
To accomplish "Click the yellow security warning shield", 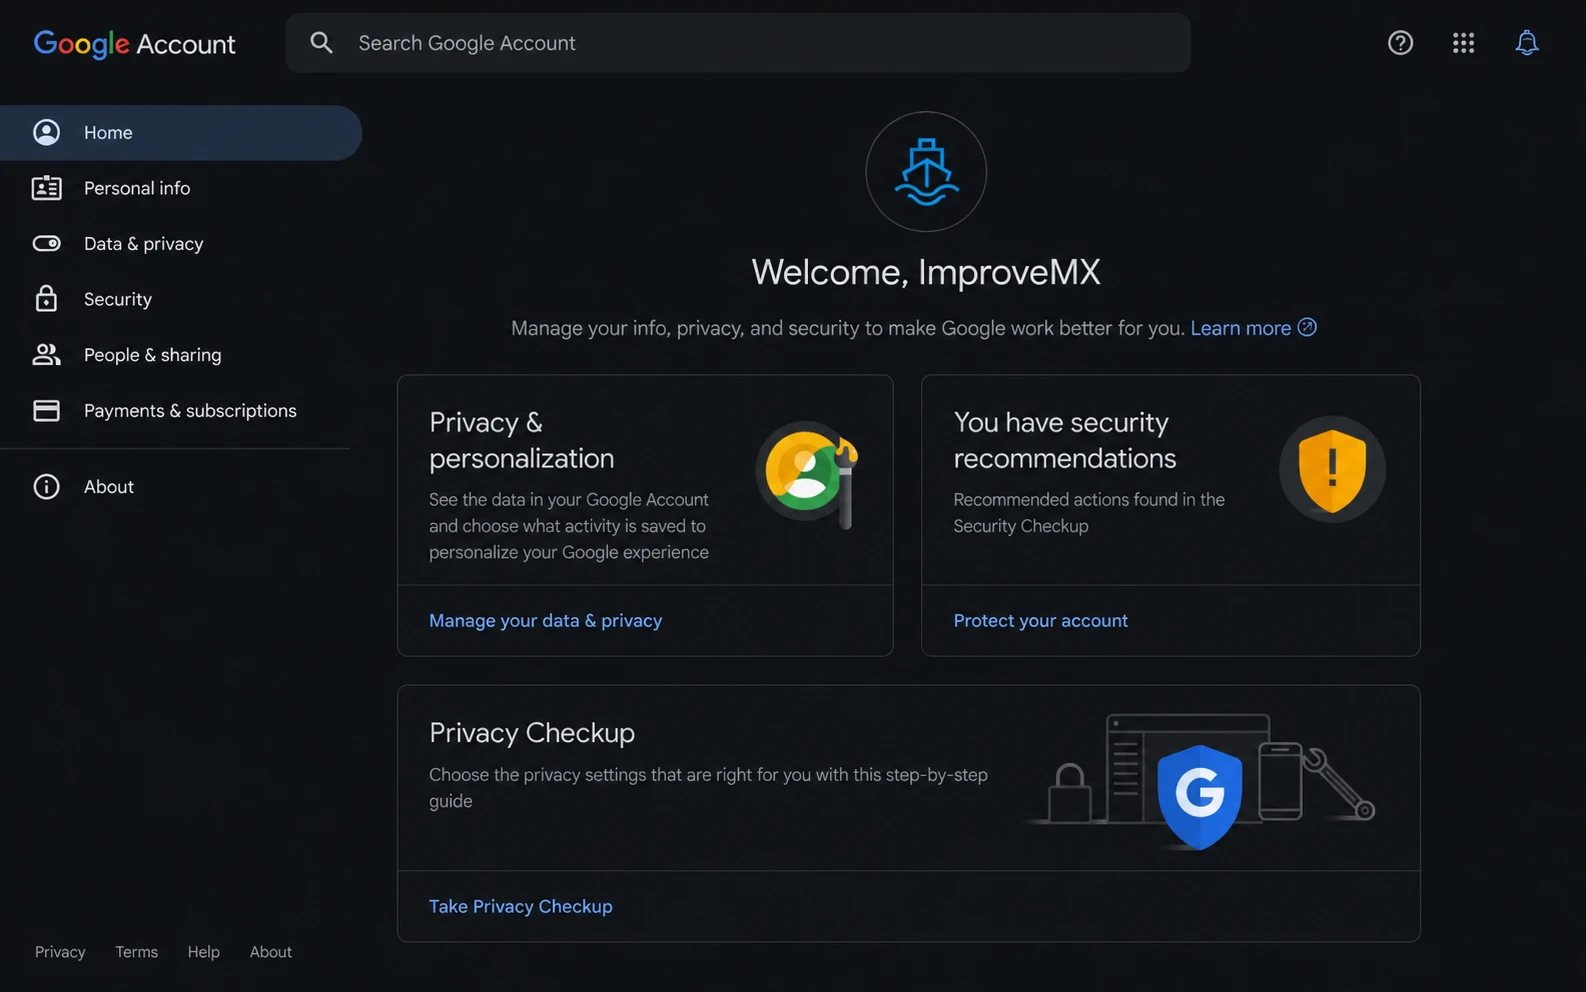I will (x=1332, y=469).
